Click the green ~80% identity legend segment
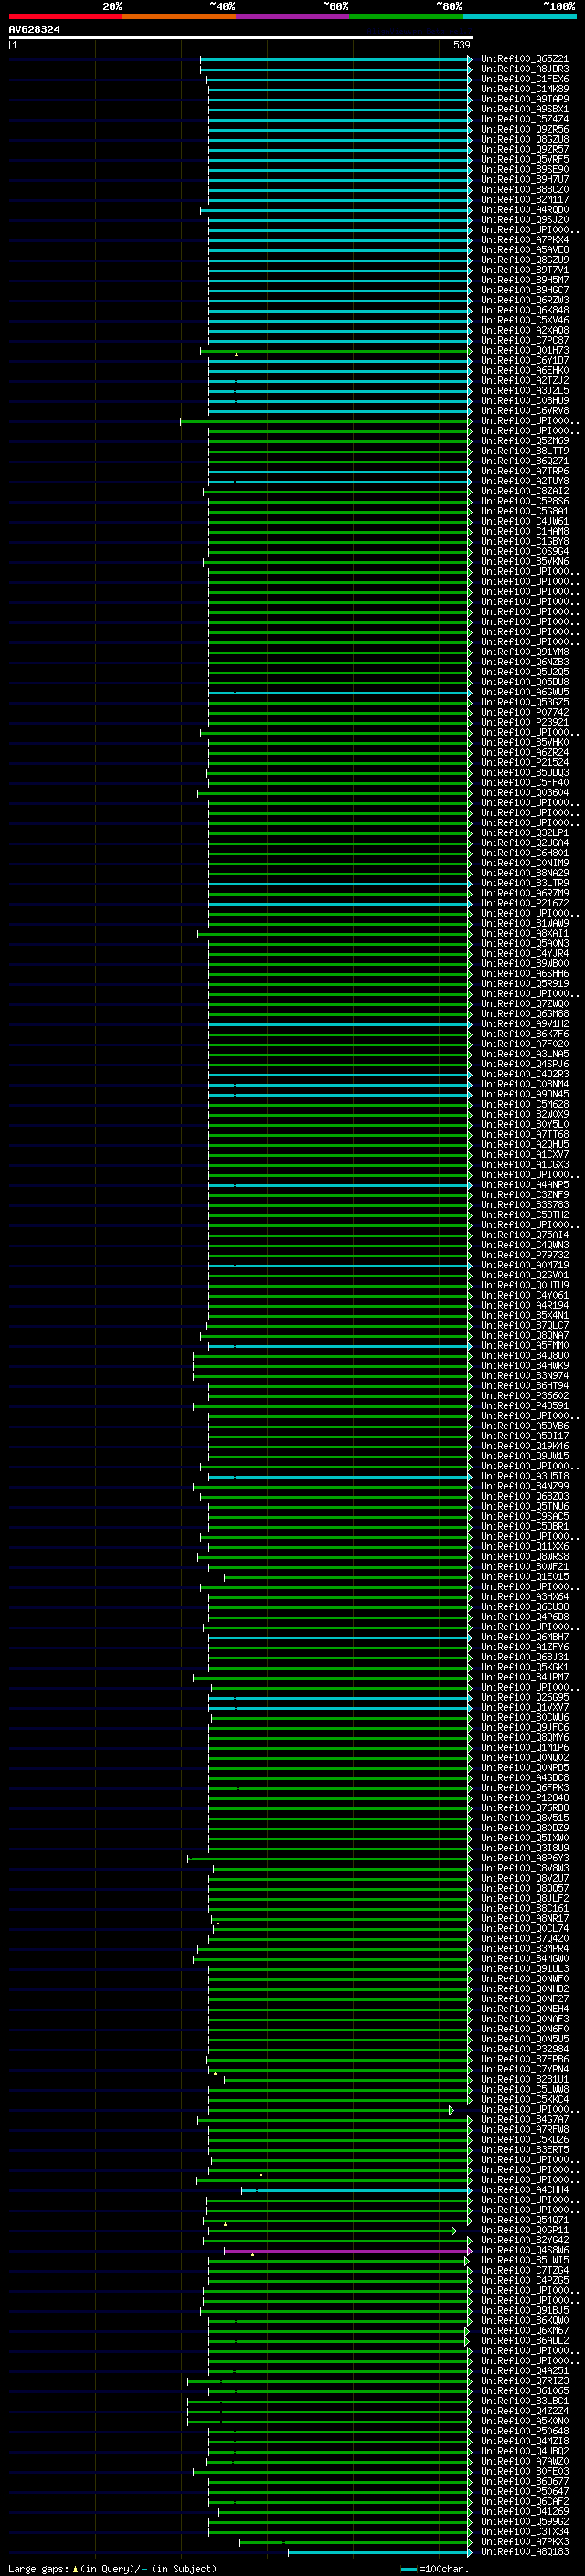This screenshot has height=2576, width=585. [x=406, y=17]
